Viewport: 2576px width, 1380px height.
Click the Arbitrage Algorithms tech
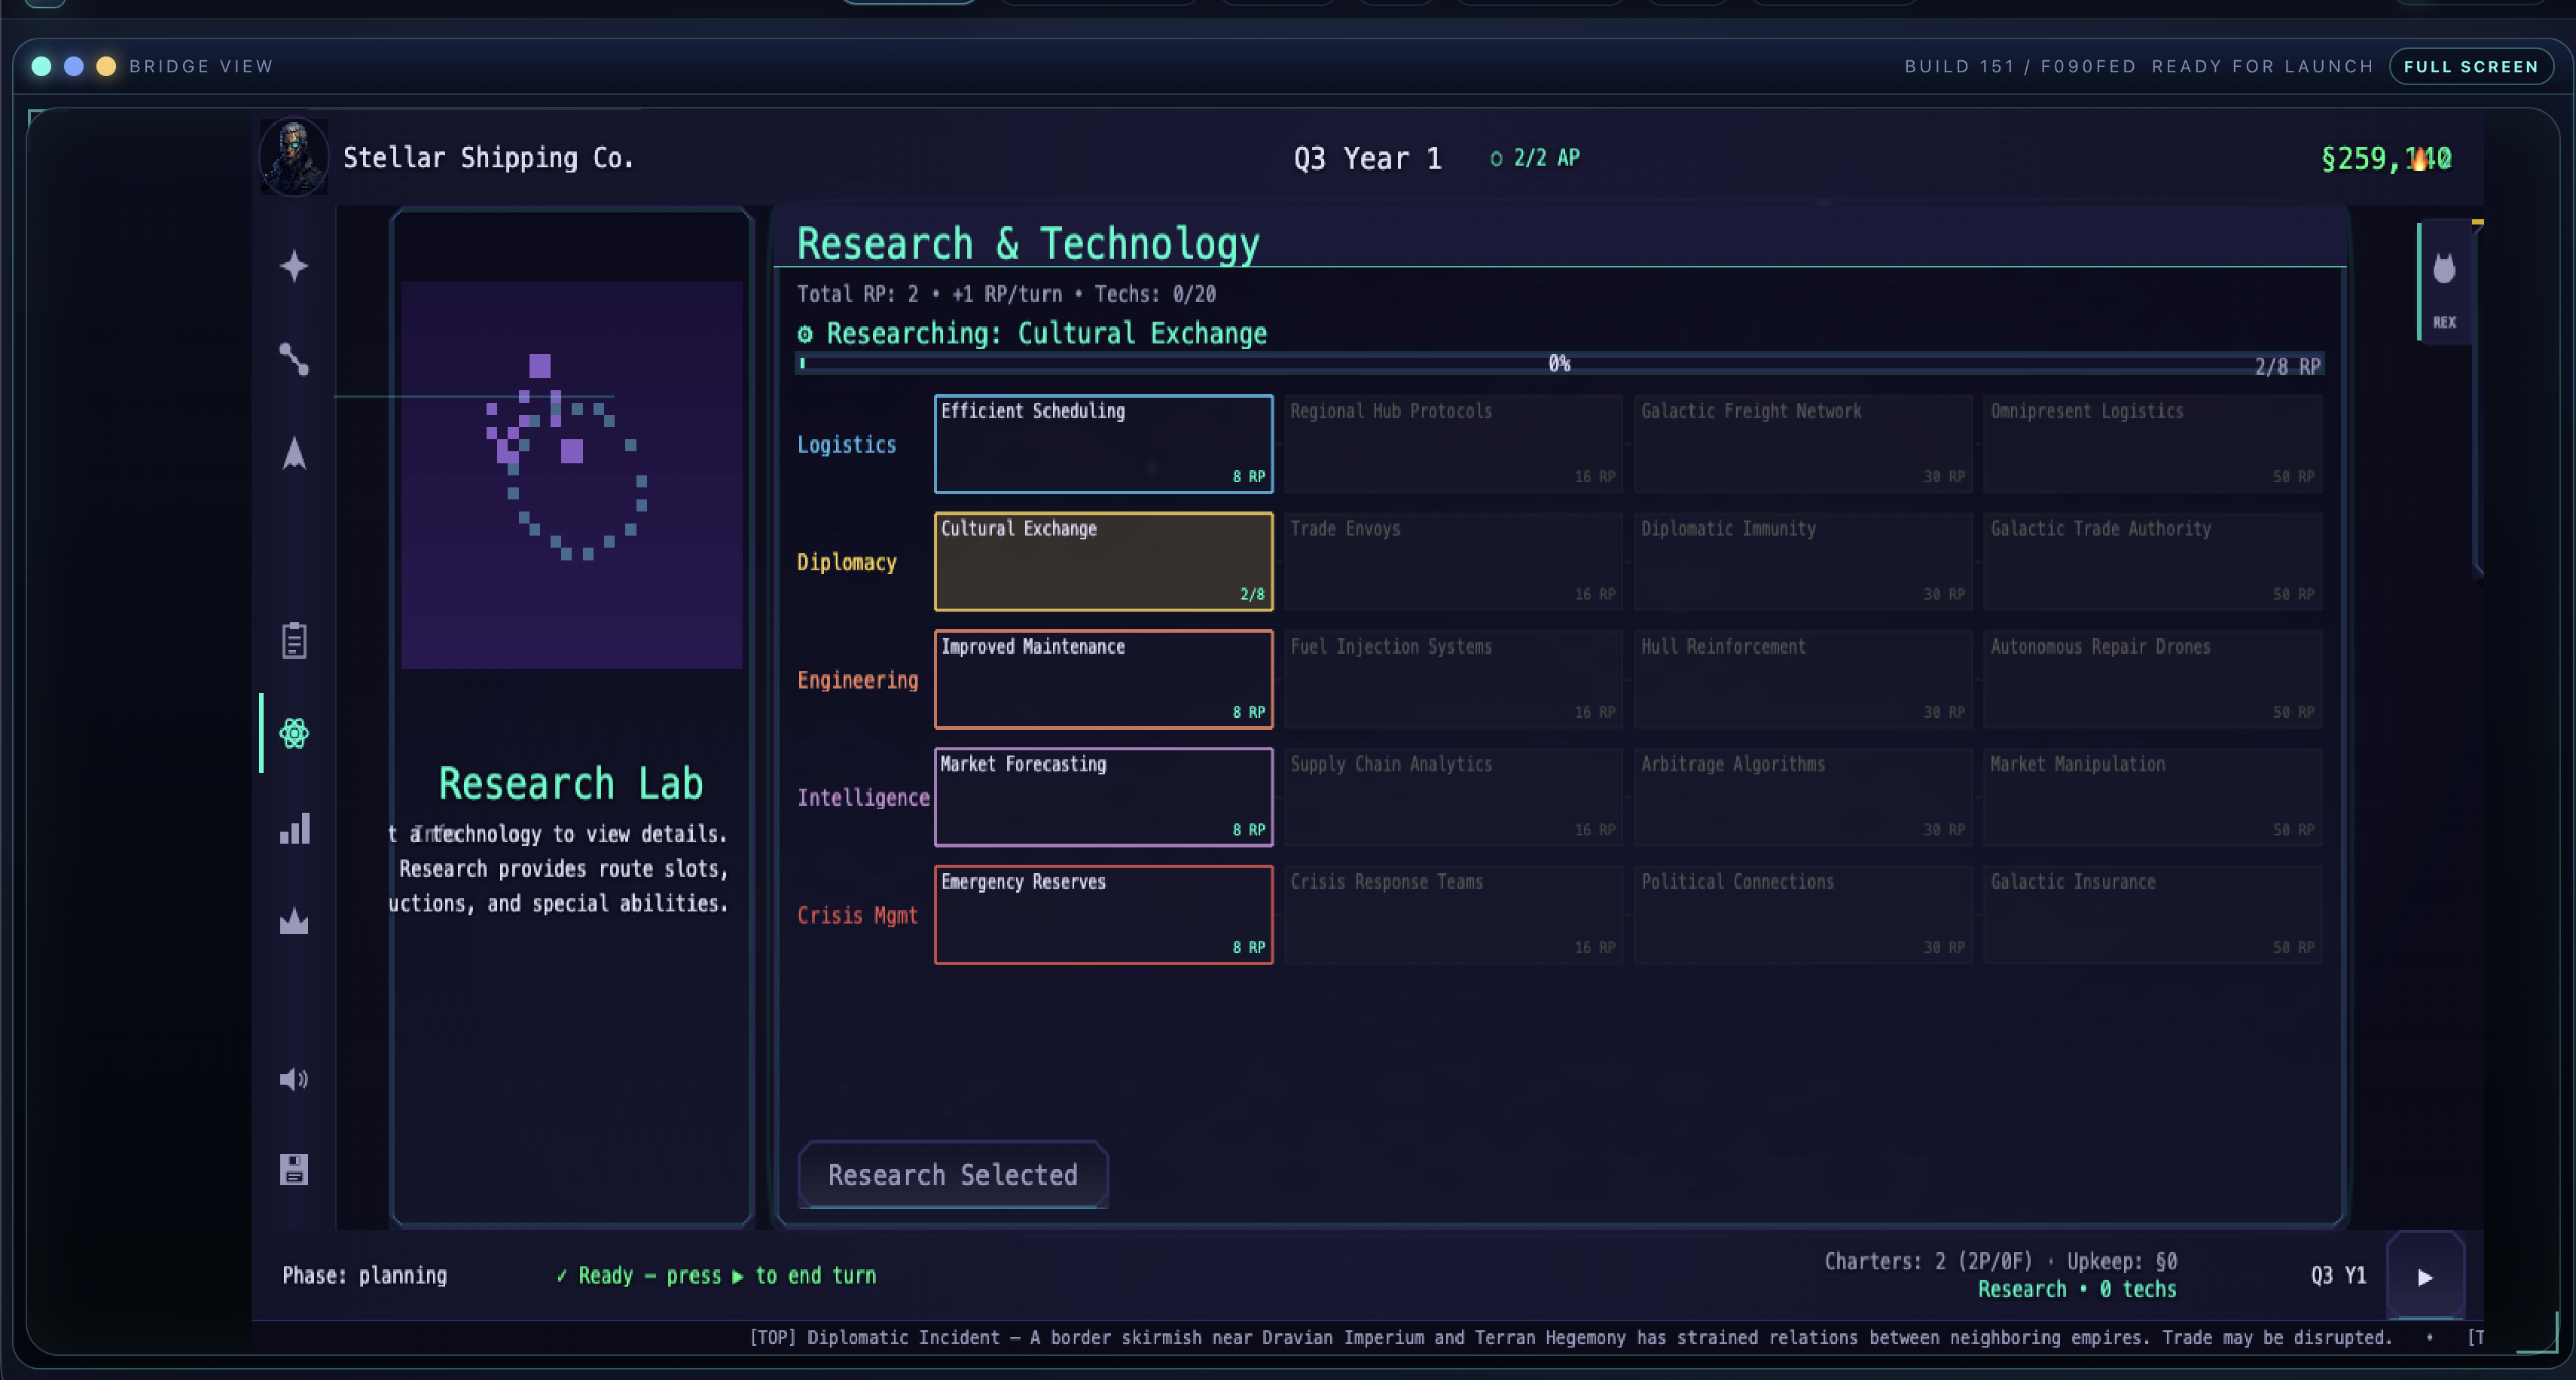click(1803, 797)
